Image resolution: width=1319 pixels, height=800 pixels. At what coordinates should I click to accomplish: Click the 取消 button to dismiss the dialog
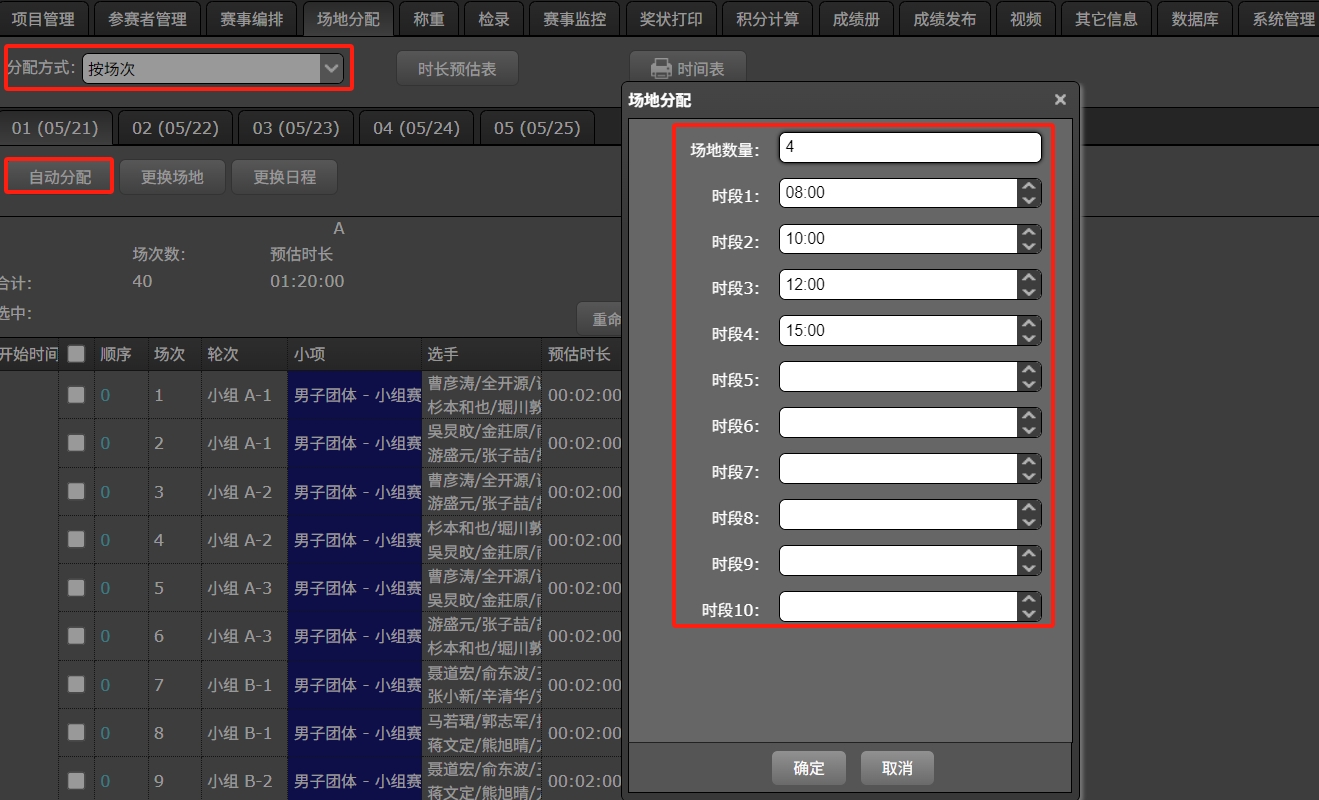[x=896, y=768]
